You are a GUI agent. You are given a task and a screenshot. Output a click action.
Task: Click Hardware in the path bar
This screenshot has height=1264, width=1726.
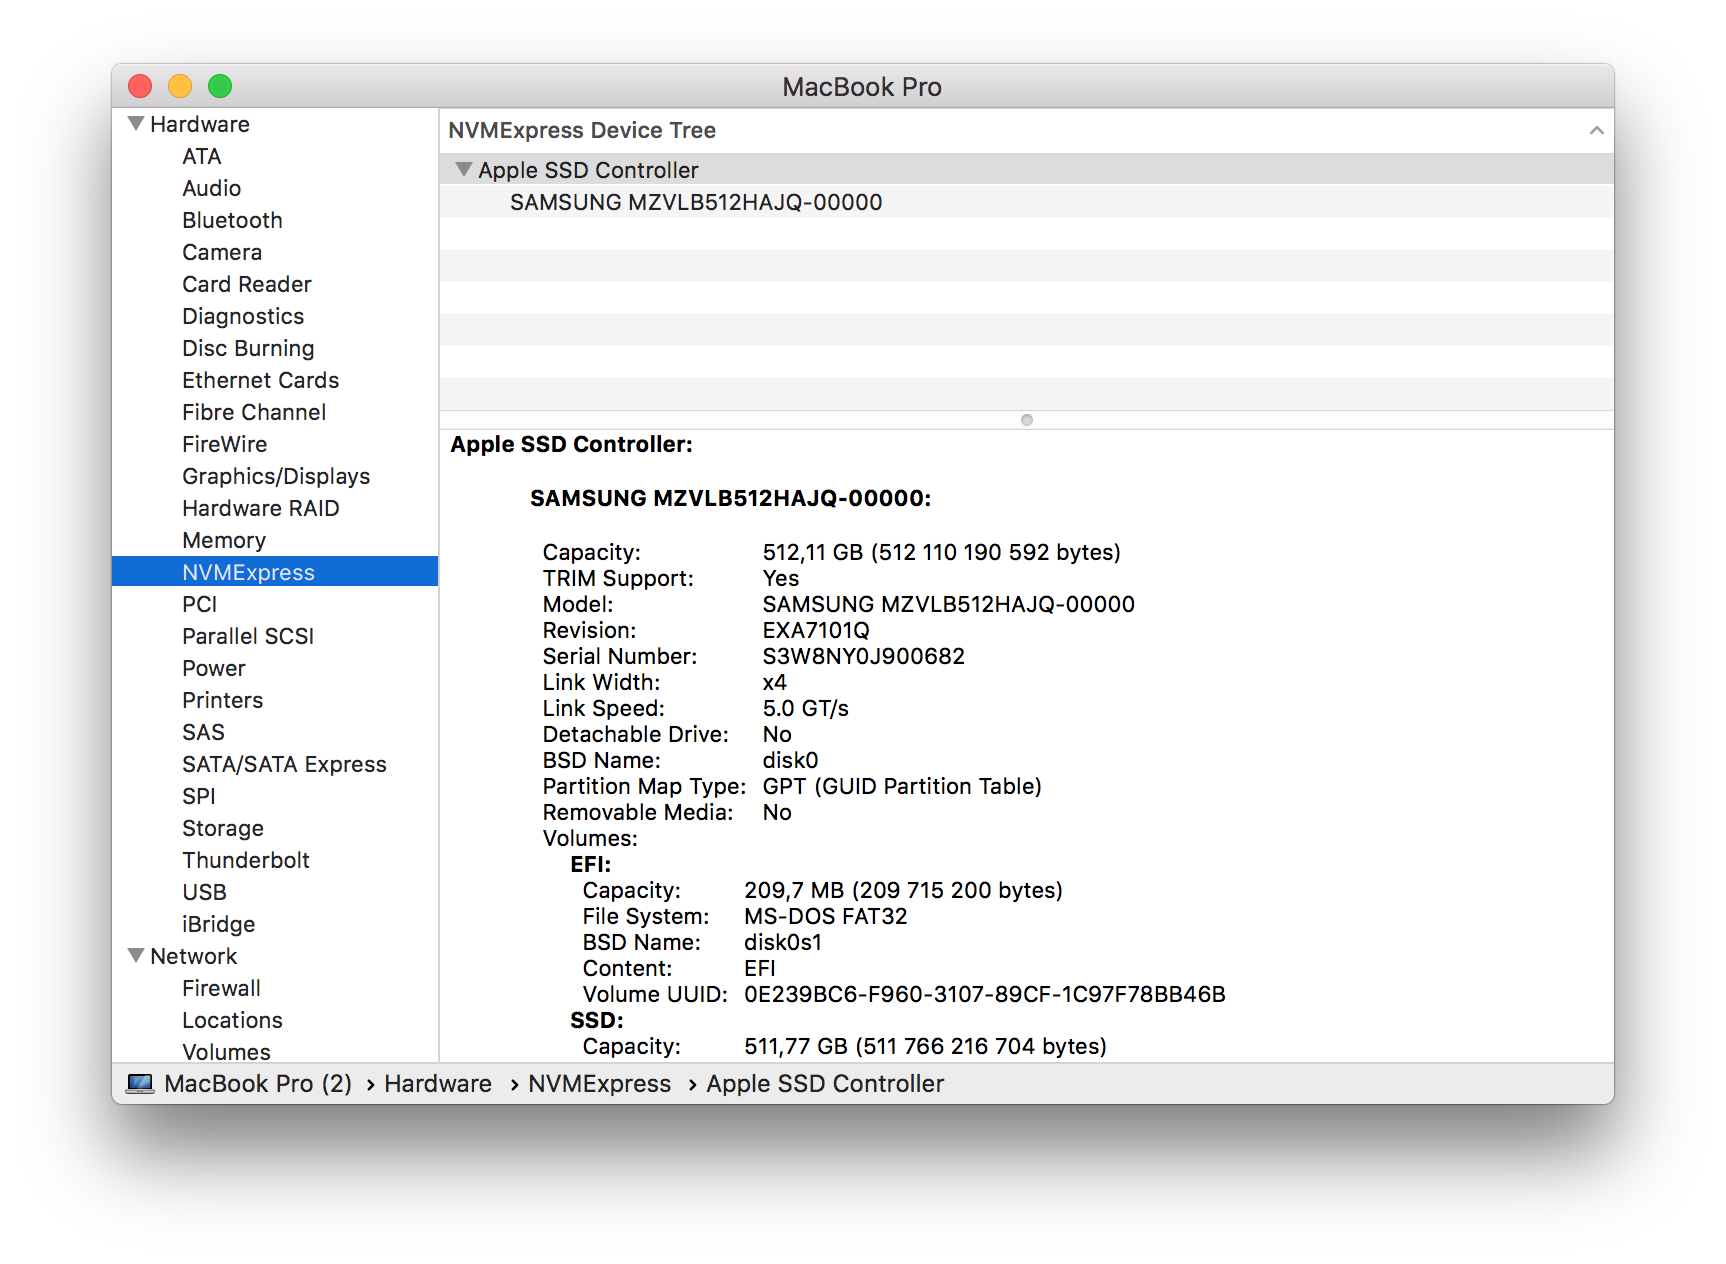coord(438,1084)
